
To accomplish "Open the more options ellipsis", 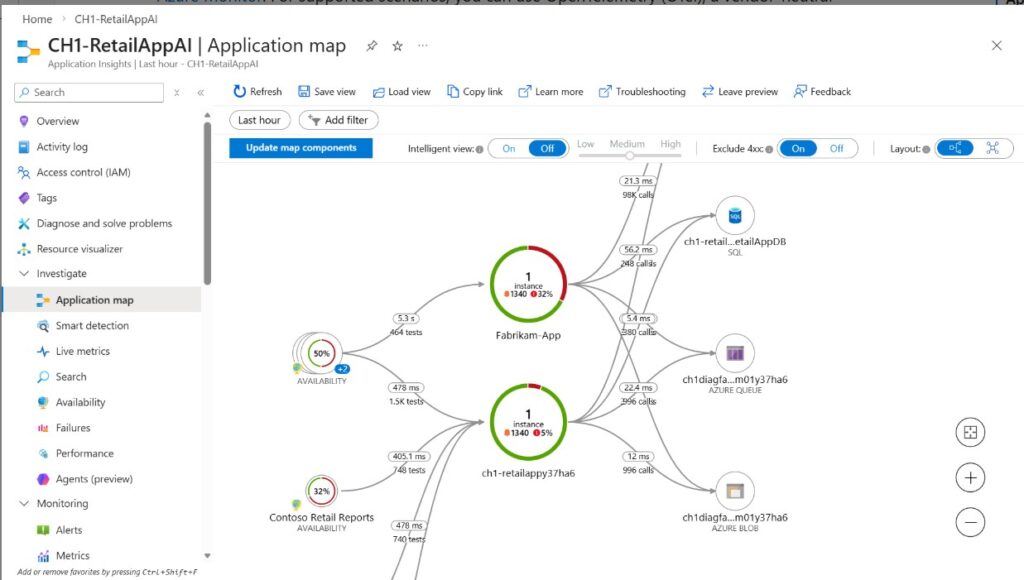I will pos(423,46).
